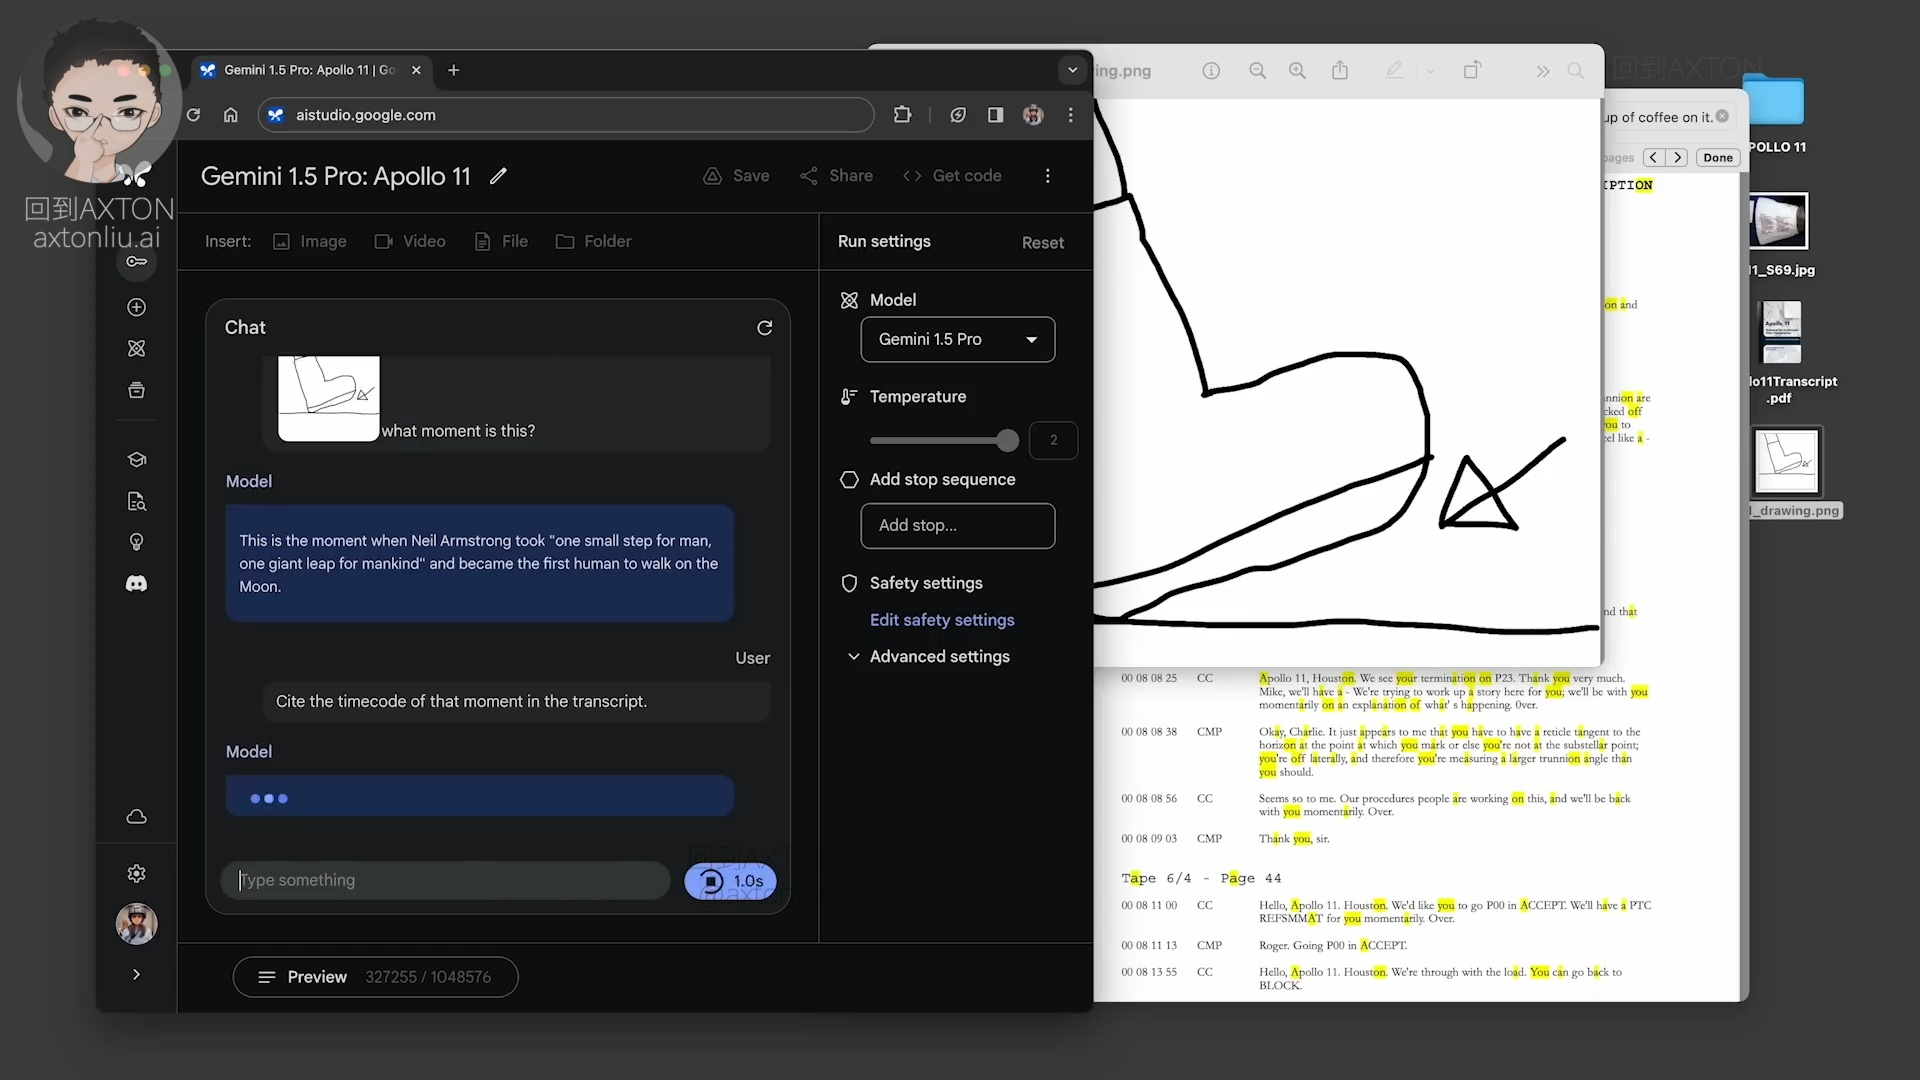This screenshot has height=1080, width=1920.
Task: Click the Edit safety settings link
Action: [x=941, y=620]
